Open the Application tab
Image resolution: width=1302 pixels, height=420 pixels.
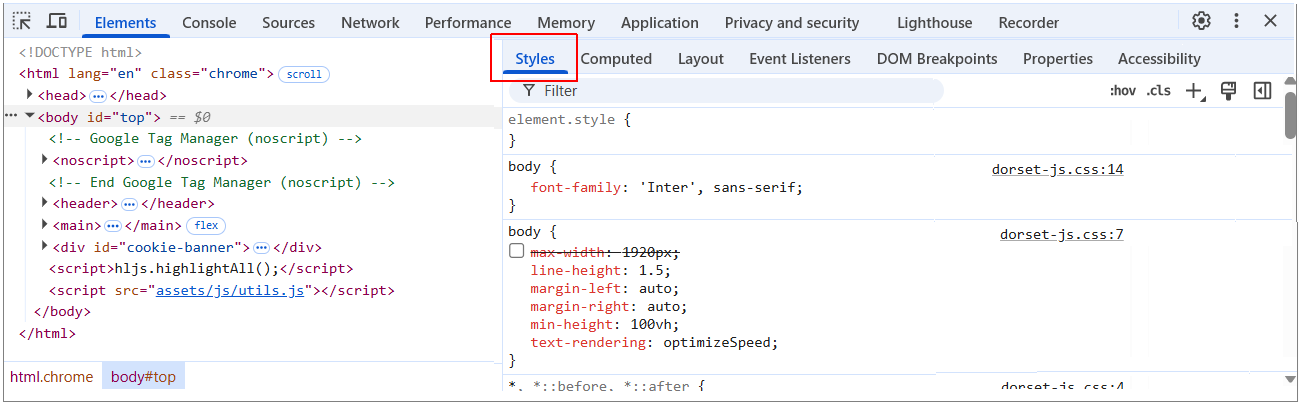point(660,23)
